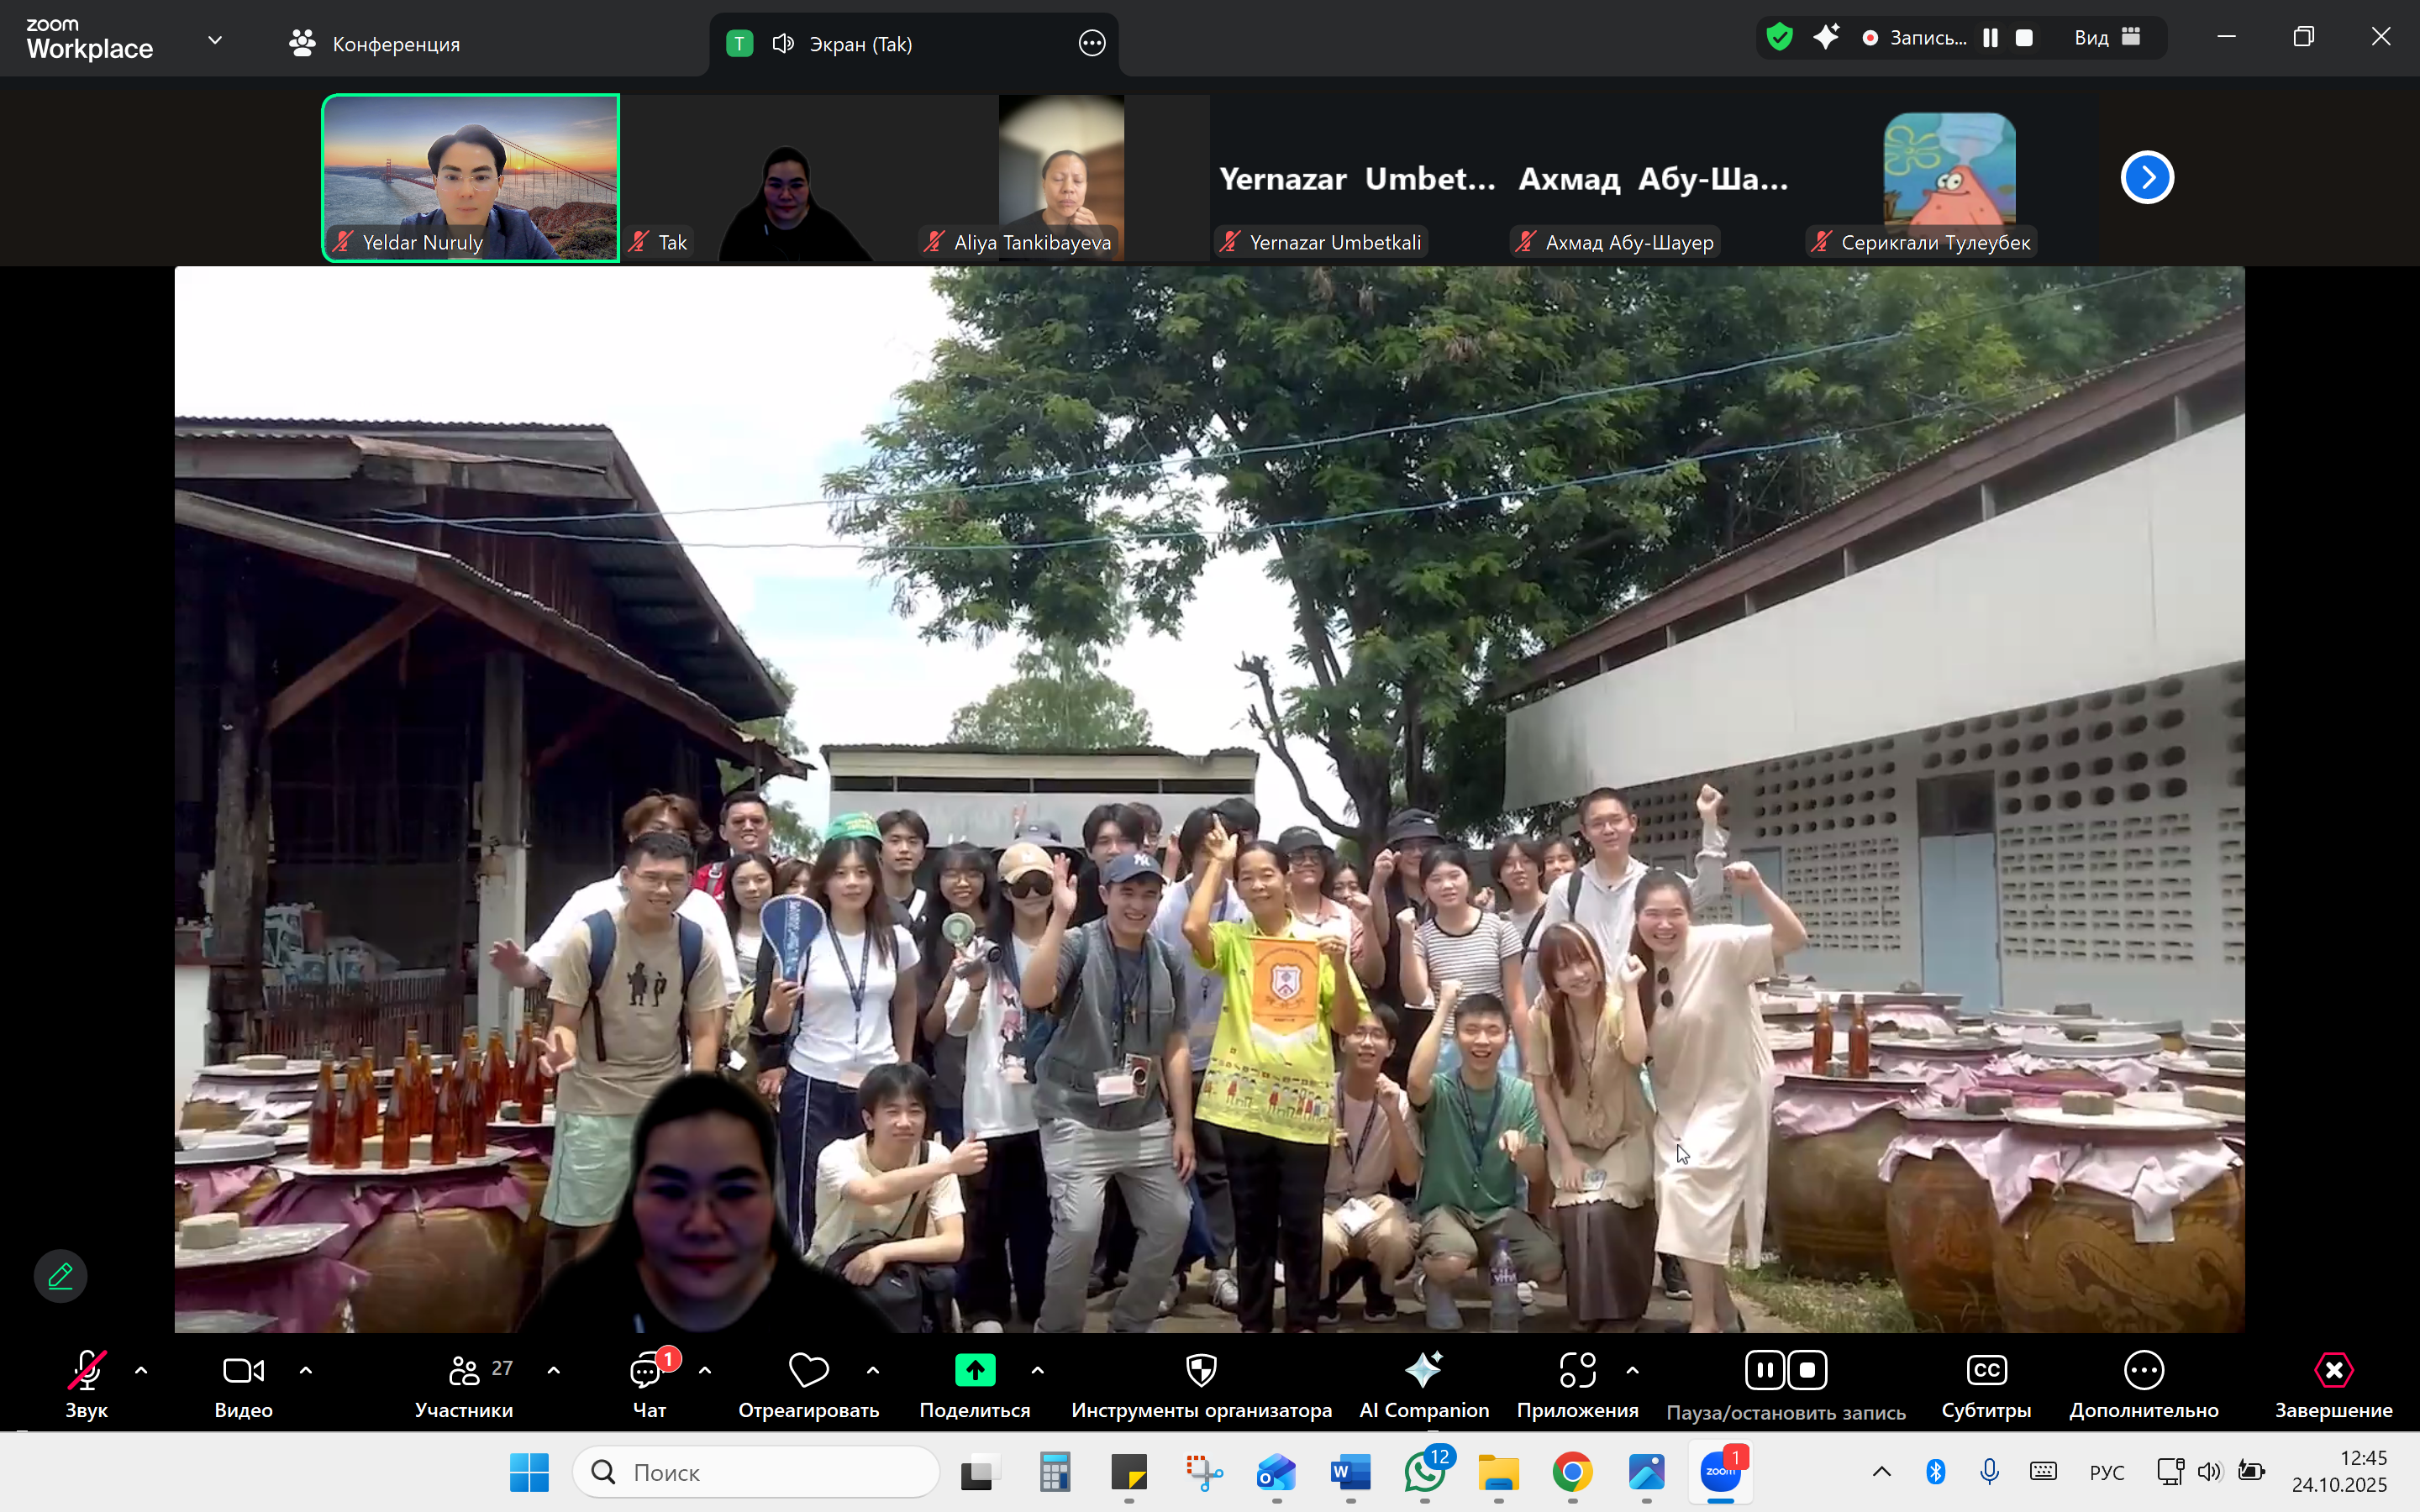Switch to the Конференция tab

376,44
